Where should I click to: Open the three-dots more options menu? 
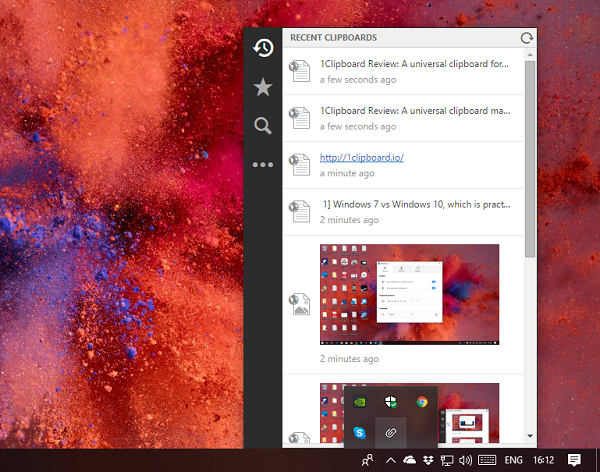pyautogui.click(x=263, y=165)
